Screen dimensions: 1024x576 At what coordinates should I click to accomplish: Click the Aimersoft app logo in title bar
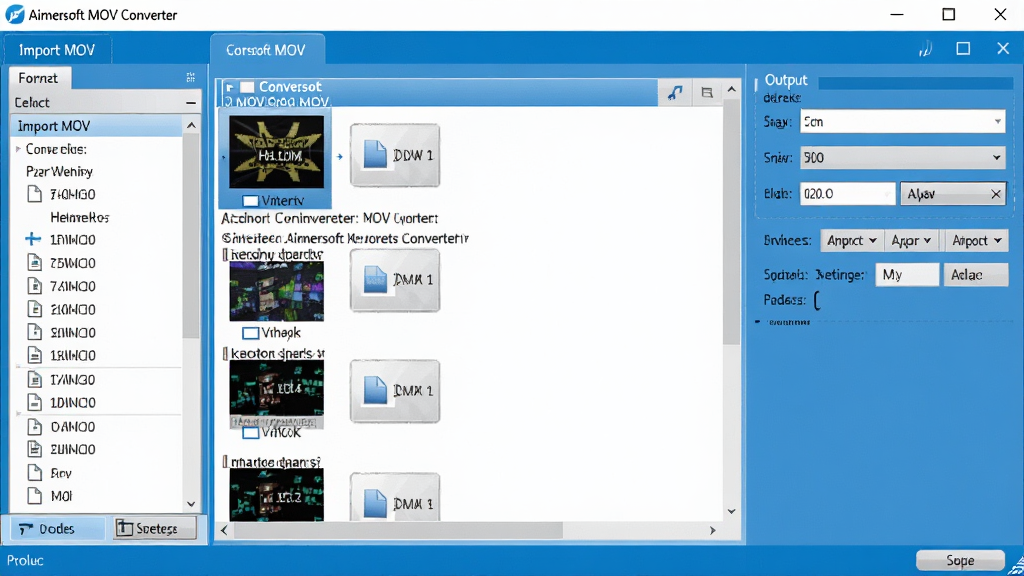(x=14, y=14)
